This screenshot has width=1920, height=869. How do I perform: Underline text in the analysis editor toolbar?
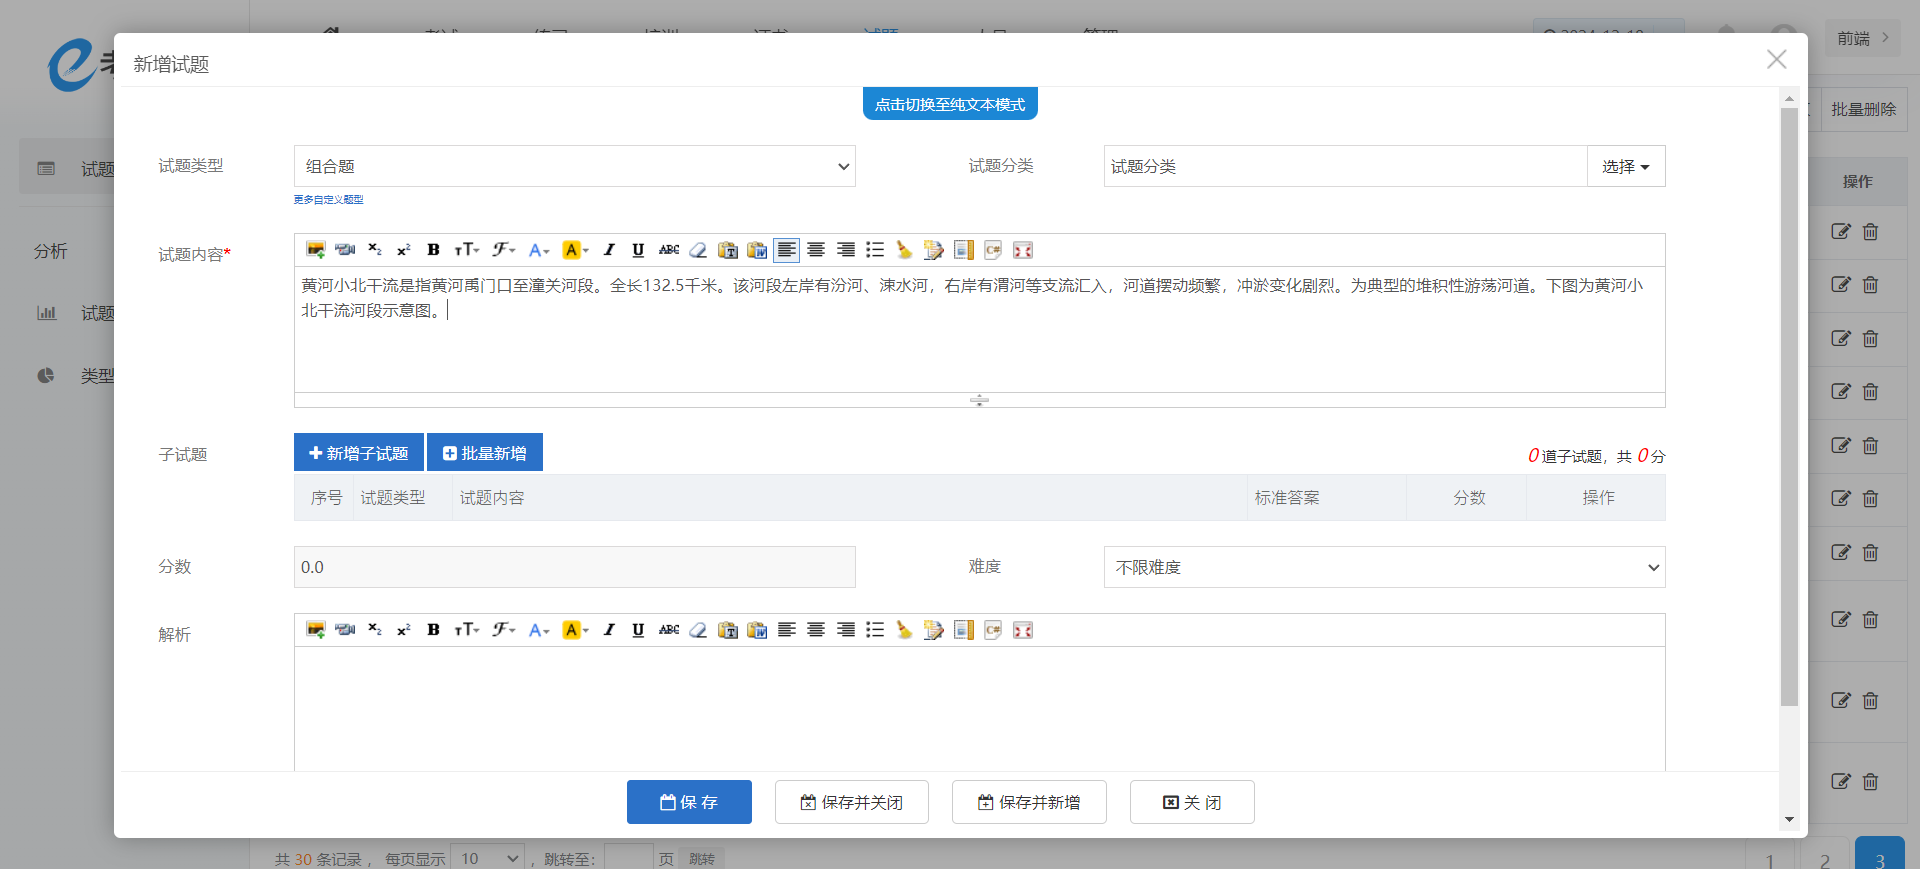(638, 630)
